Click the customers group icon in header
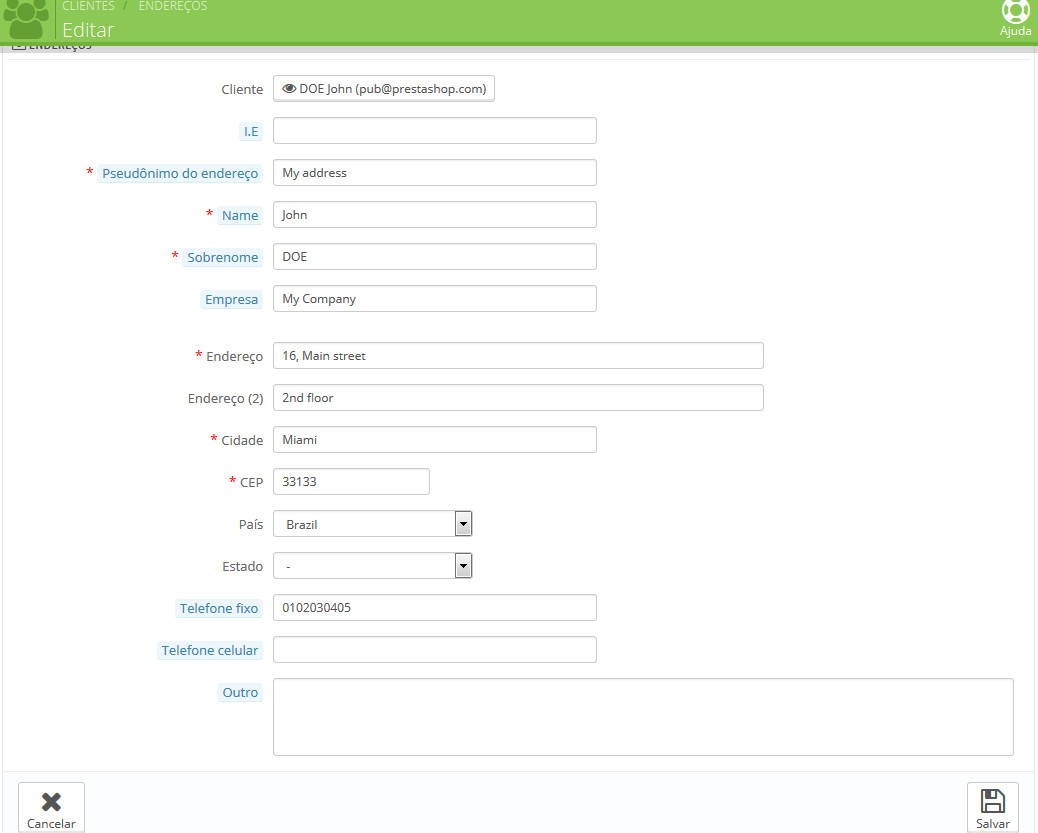Viewport: 1038px width, 833px height. pos(26,19)
